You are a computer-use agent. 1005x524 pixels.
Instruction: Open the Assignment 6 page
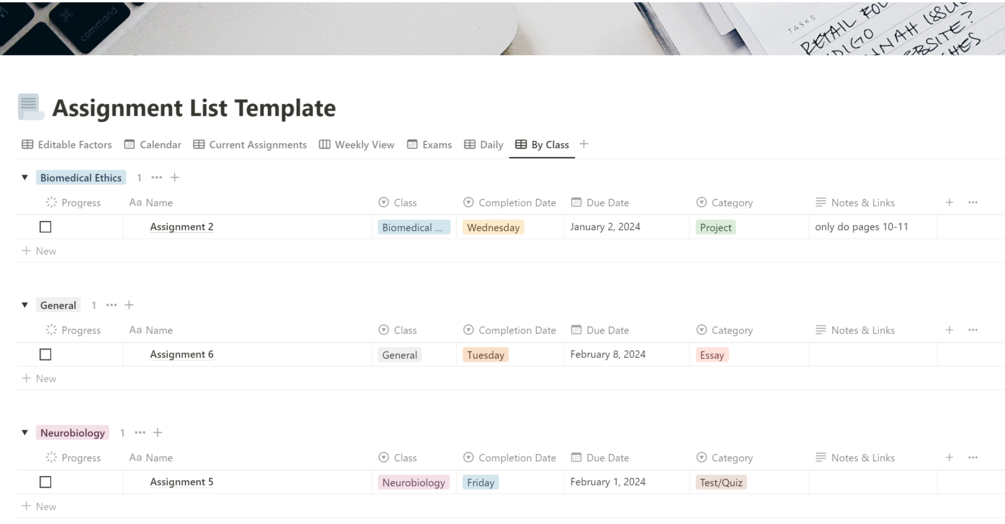[x=182, y=354]
